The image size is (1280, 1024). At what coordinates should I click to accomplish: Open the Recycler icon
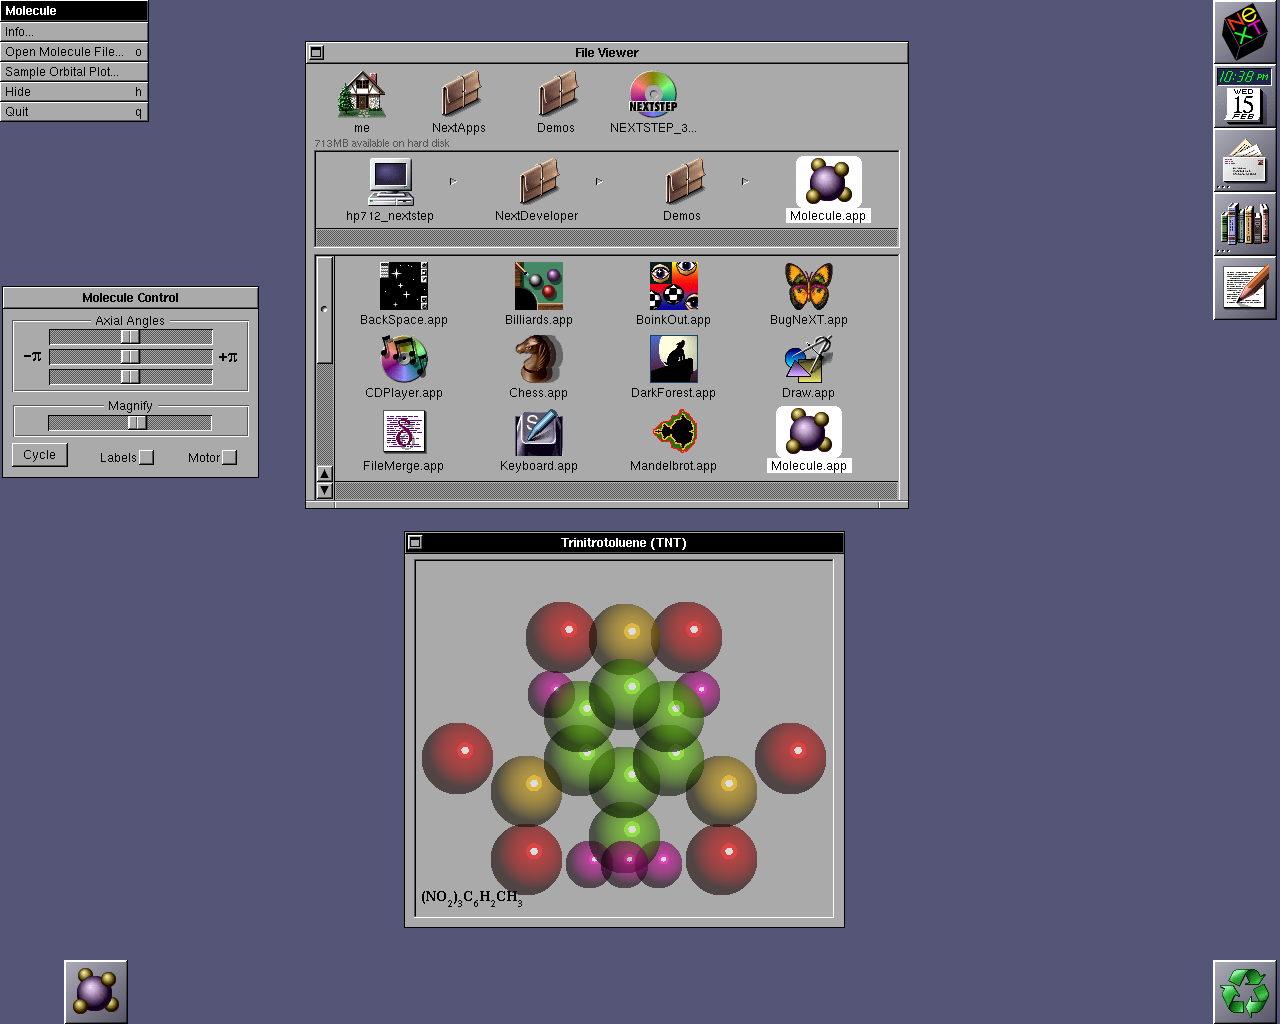point(1245,992)
